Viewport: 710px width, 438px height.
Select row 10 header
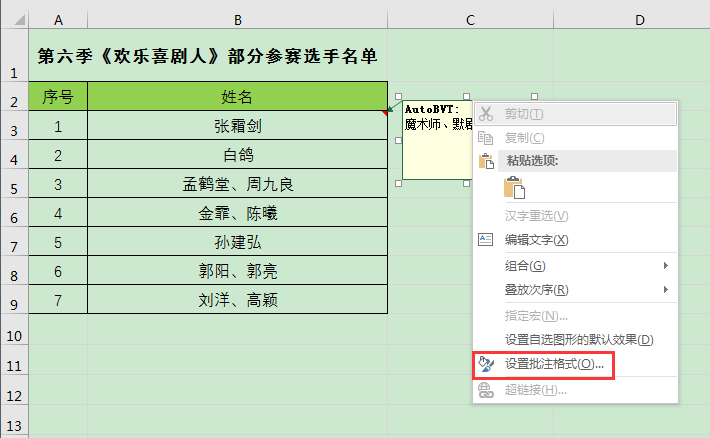pyautogui.click(x=14, y=329)
